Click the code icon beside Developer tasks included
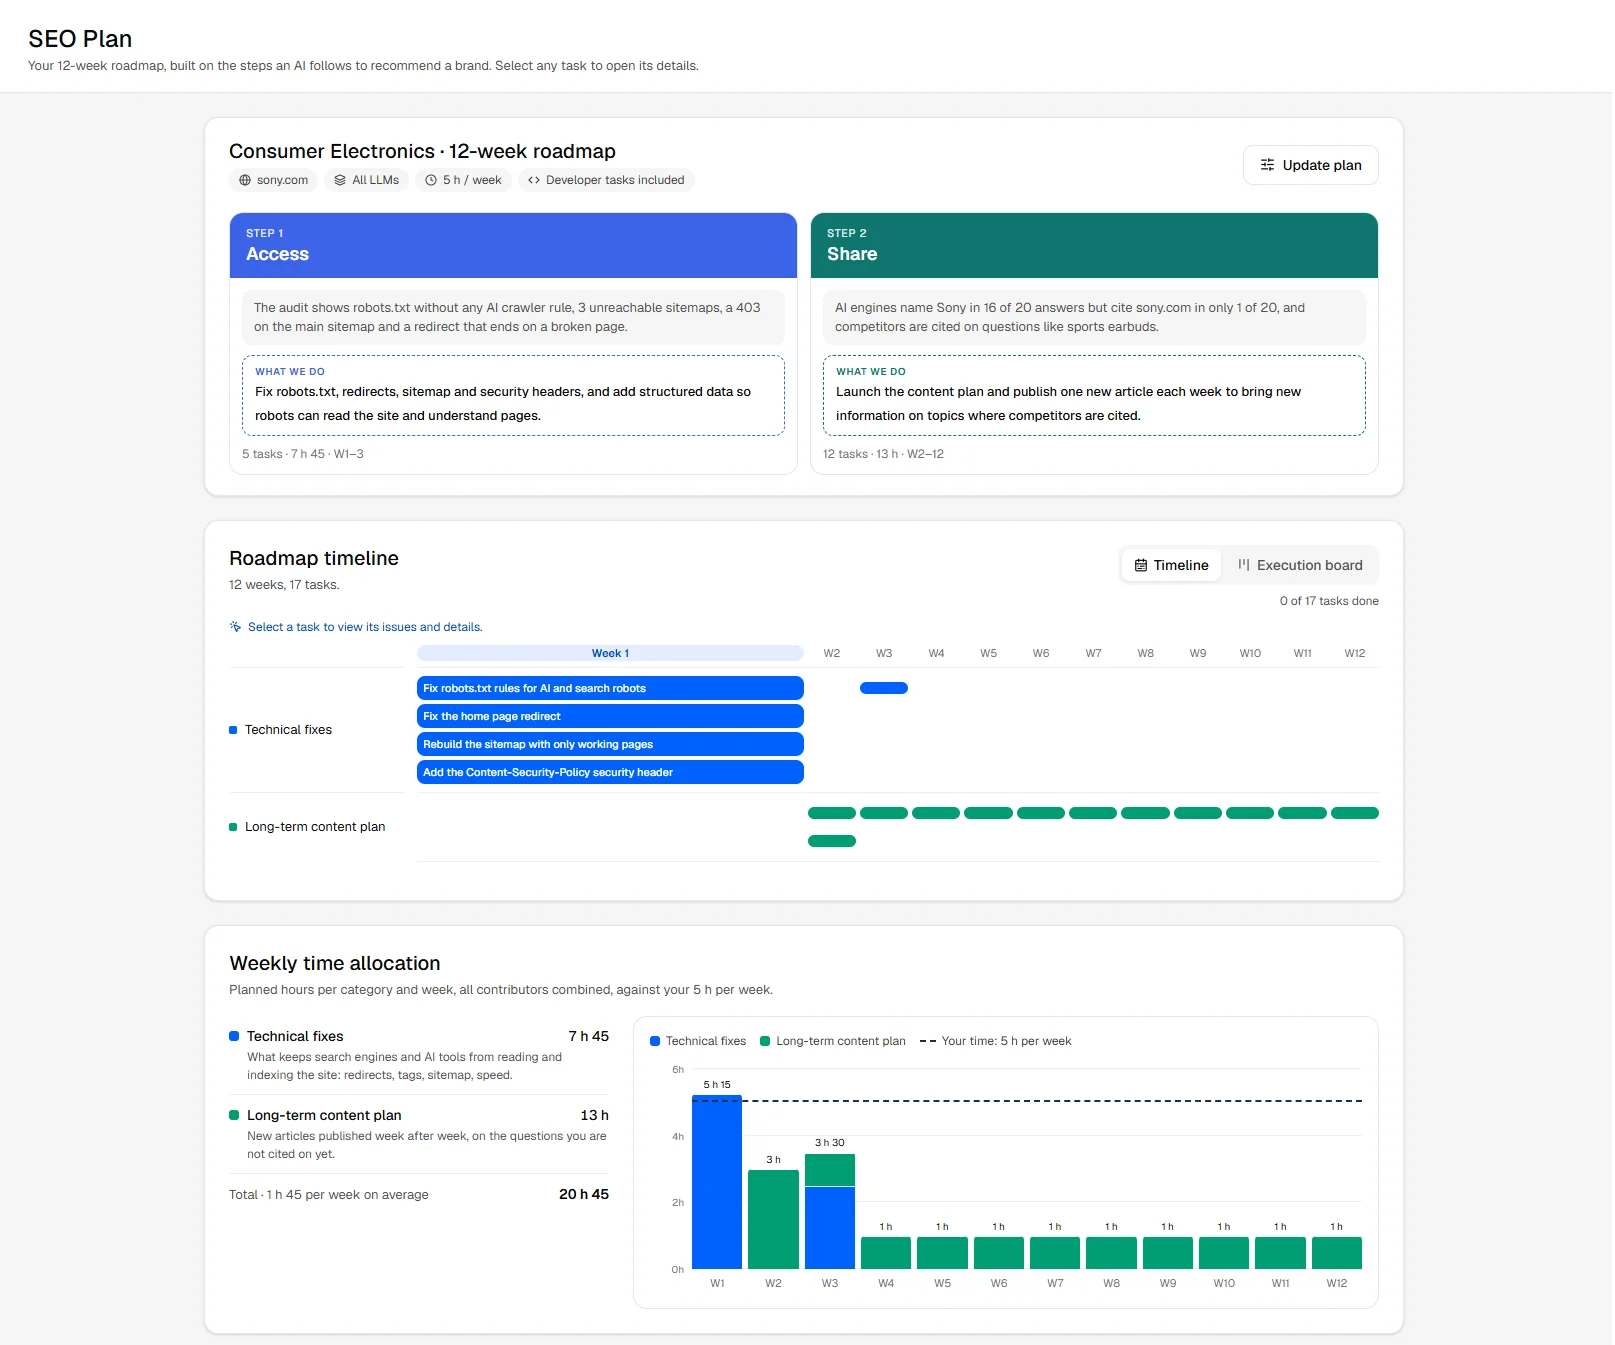 click(x=534, y=180)
